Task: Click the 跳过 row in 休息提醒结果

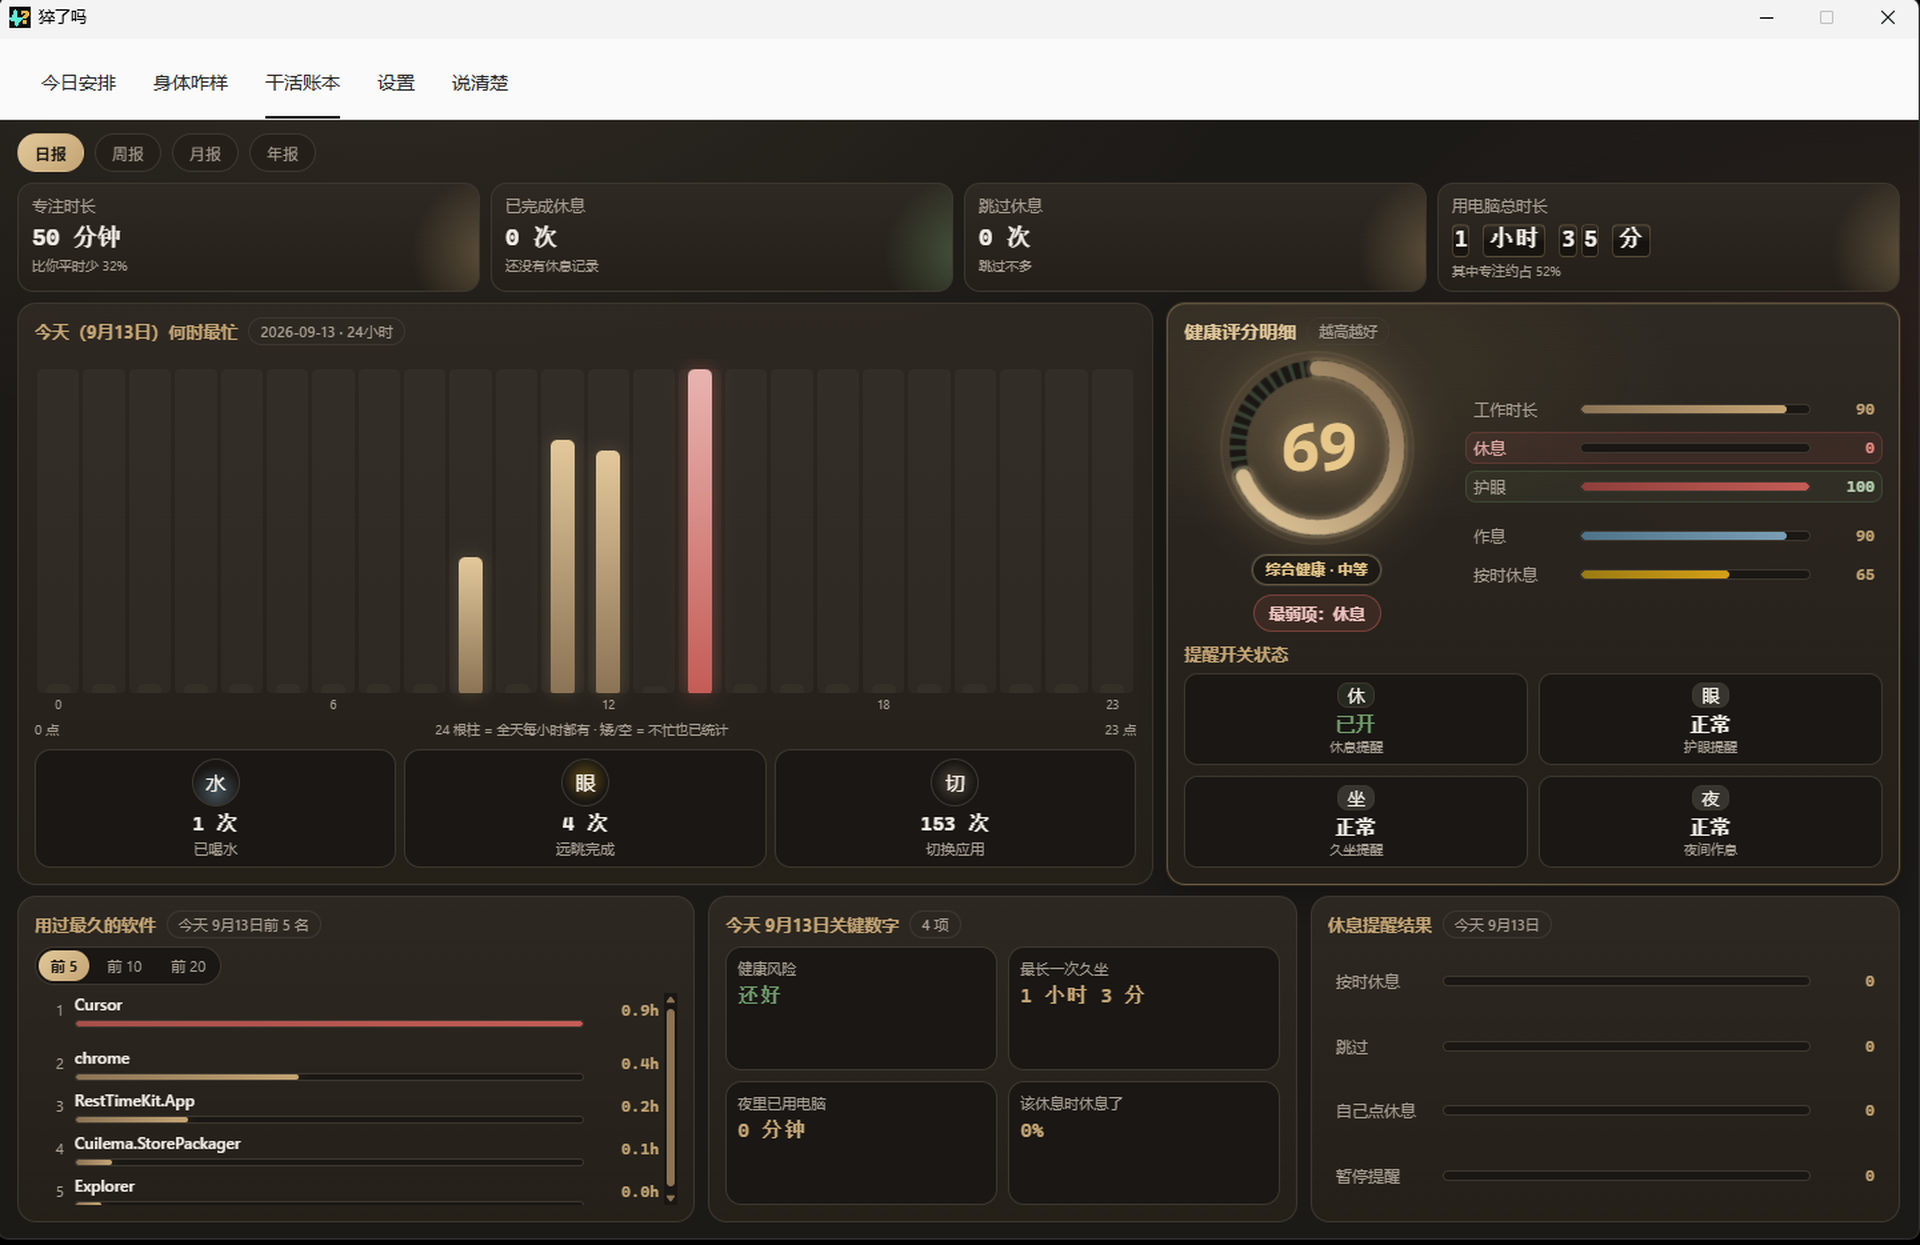Action: 1604,1047
